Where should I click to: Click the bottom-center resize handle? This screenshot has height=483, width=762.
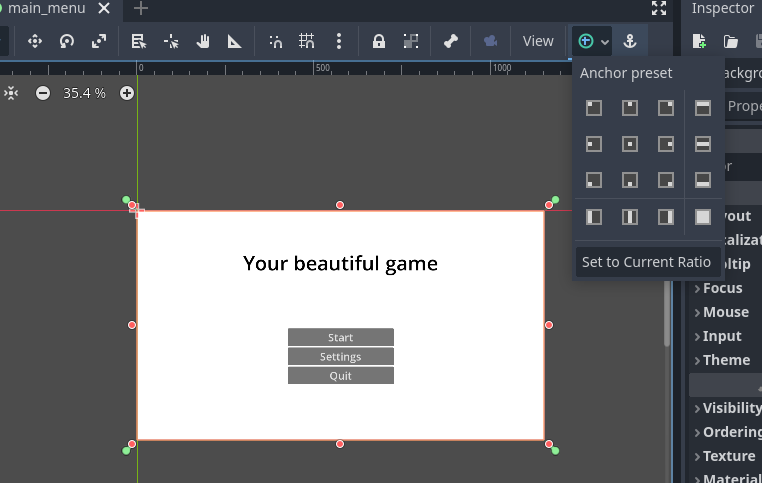click(x=340, y=444)
